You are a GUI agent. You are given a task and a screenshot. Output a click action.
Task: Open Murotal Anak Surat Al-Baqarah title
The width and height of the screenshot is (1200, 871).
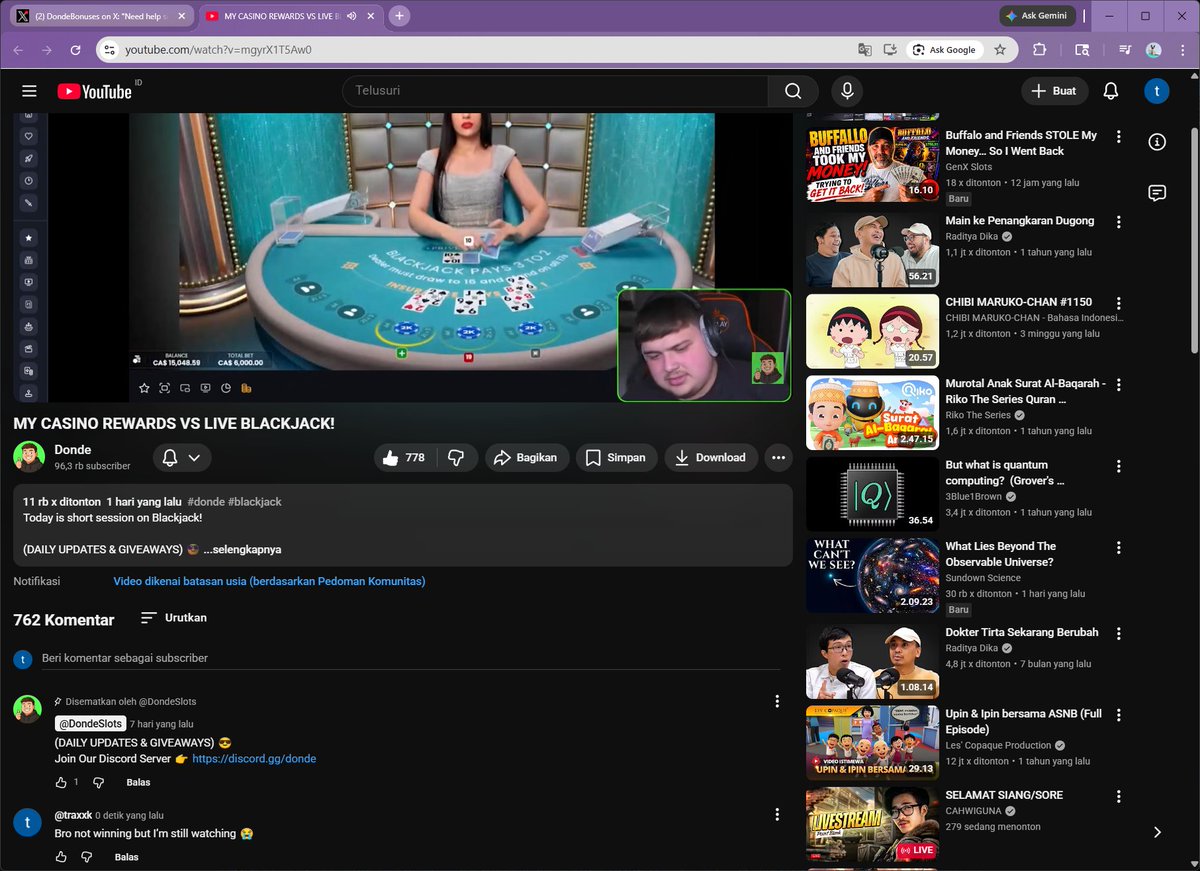pos(1025,391)
